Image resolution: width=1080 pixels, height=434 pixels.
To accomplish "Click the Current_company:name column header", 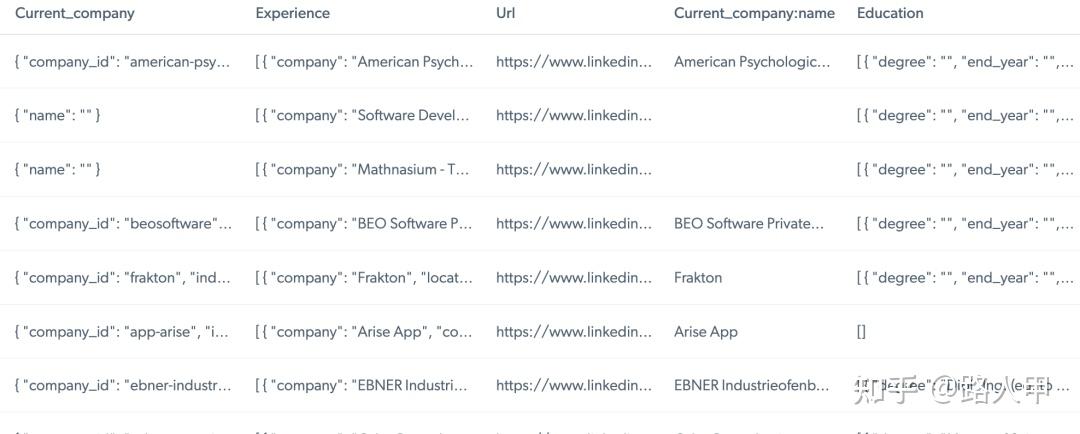I will [754, 14].
